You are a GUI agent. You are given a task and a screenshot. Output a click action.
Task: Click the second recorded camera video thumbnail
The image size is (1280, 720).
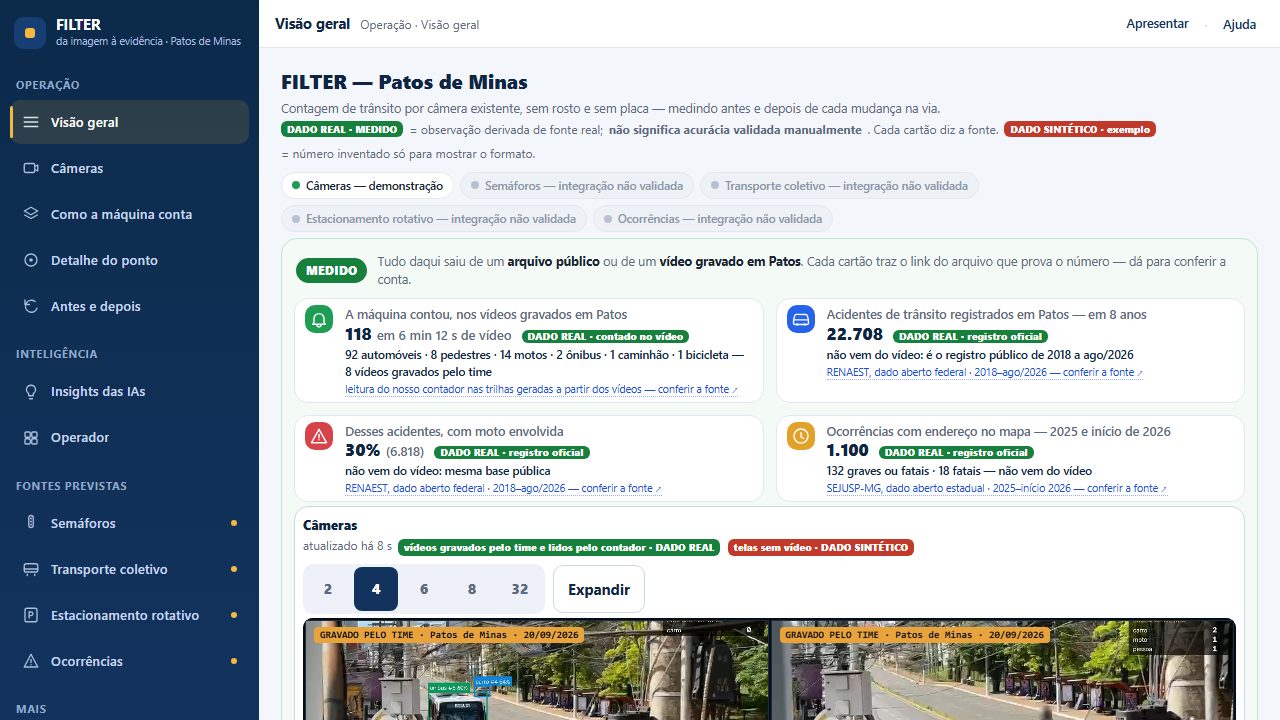click(x=1003, y=669)
